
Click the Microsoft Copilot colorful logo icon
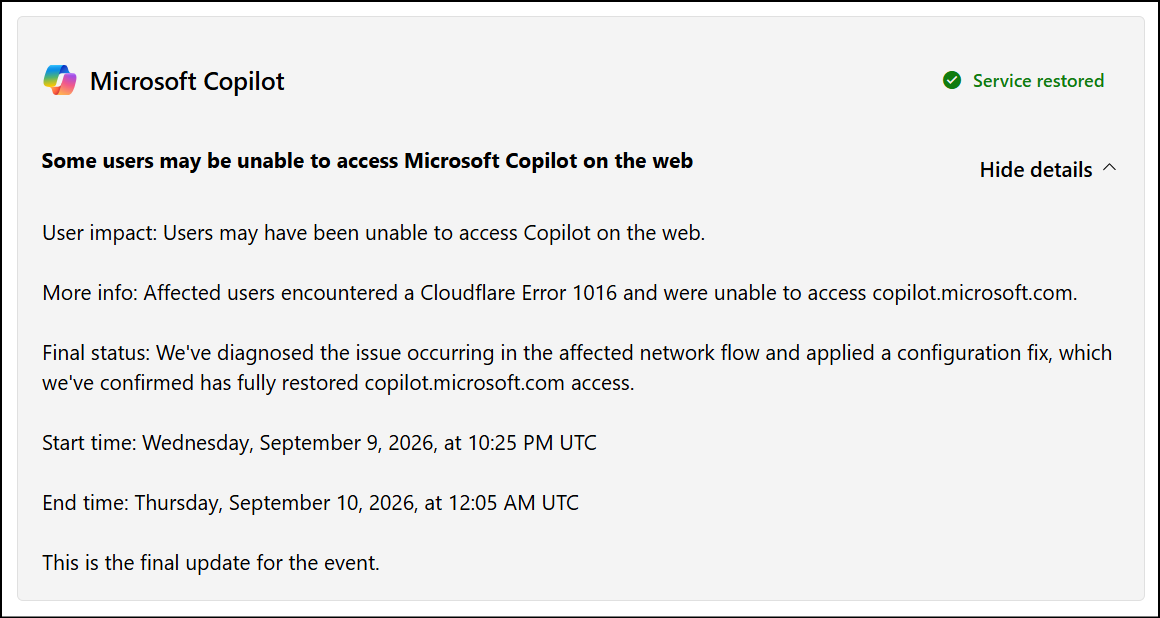60,81
